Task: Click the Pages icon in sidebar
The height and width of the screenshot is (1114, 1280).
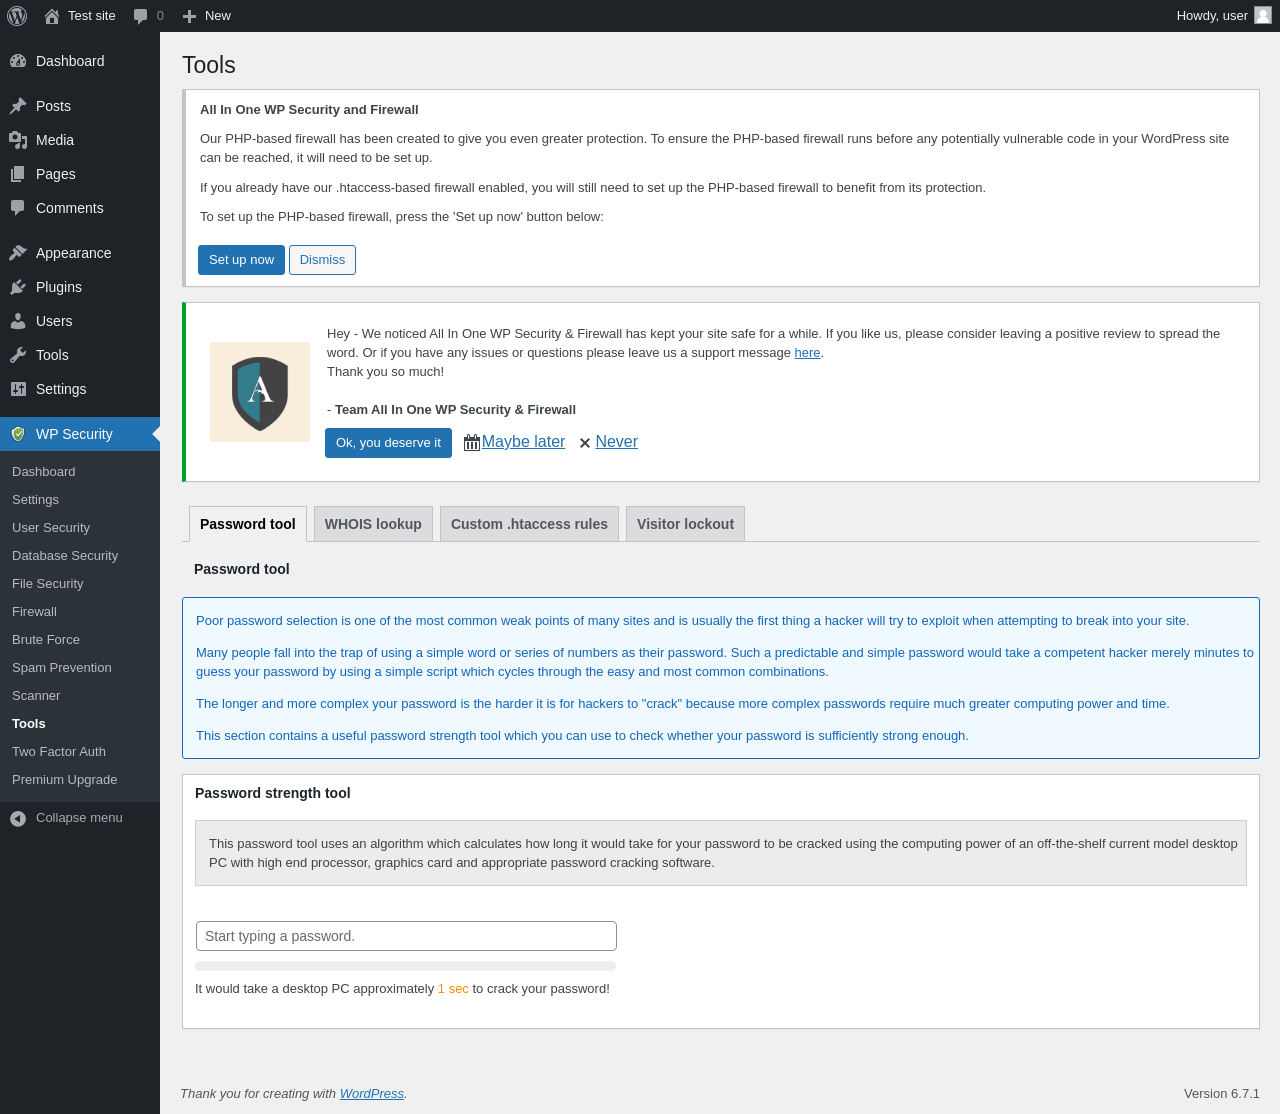Action: 18,174
